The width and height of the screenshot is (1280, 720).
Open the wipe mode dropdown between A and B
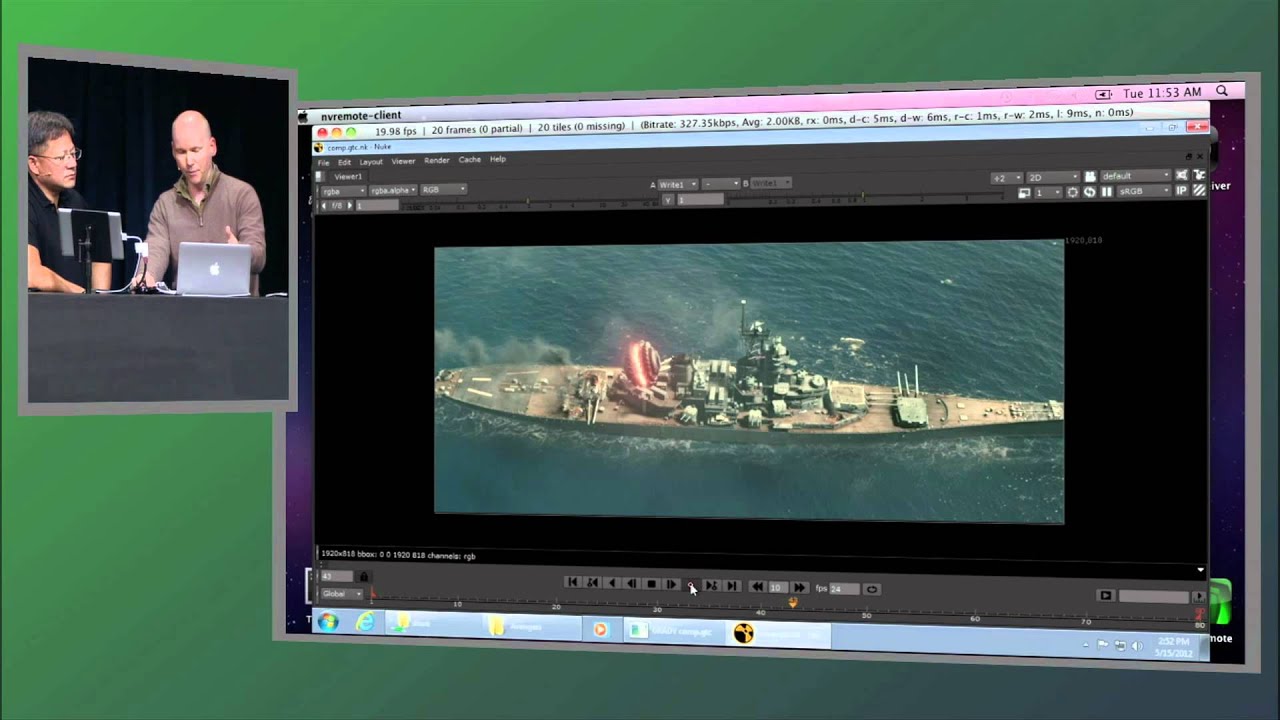coord(720,184)
